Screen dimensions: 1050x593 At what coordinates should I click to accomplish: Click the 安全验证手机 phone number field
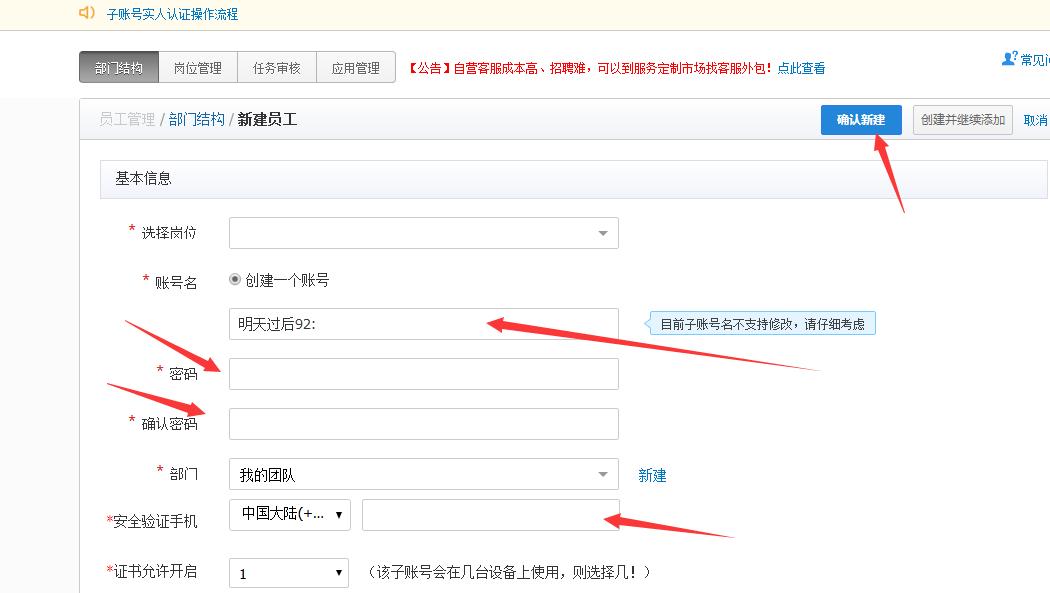click(490, 514)
